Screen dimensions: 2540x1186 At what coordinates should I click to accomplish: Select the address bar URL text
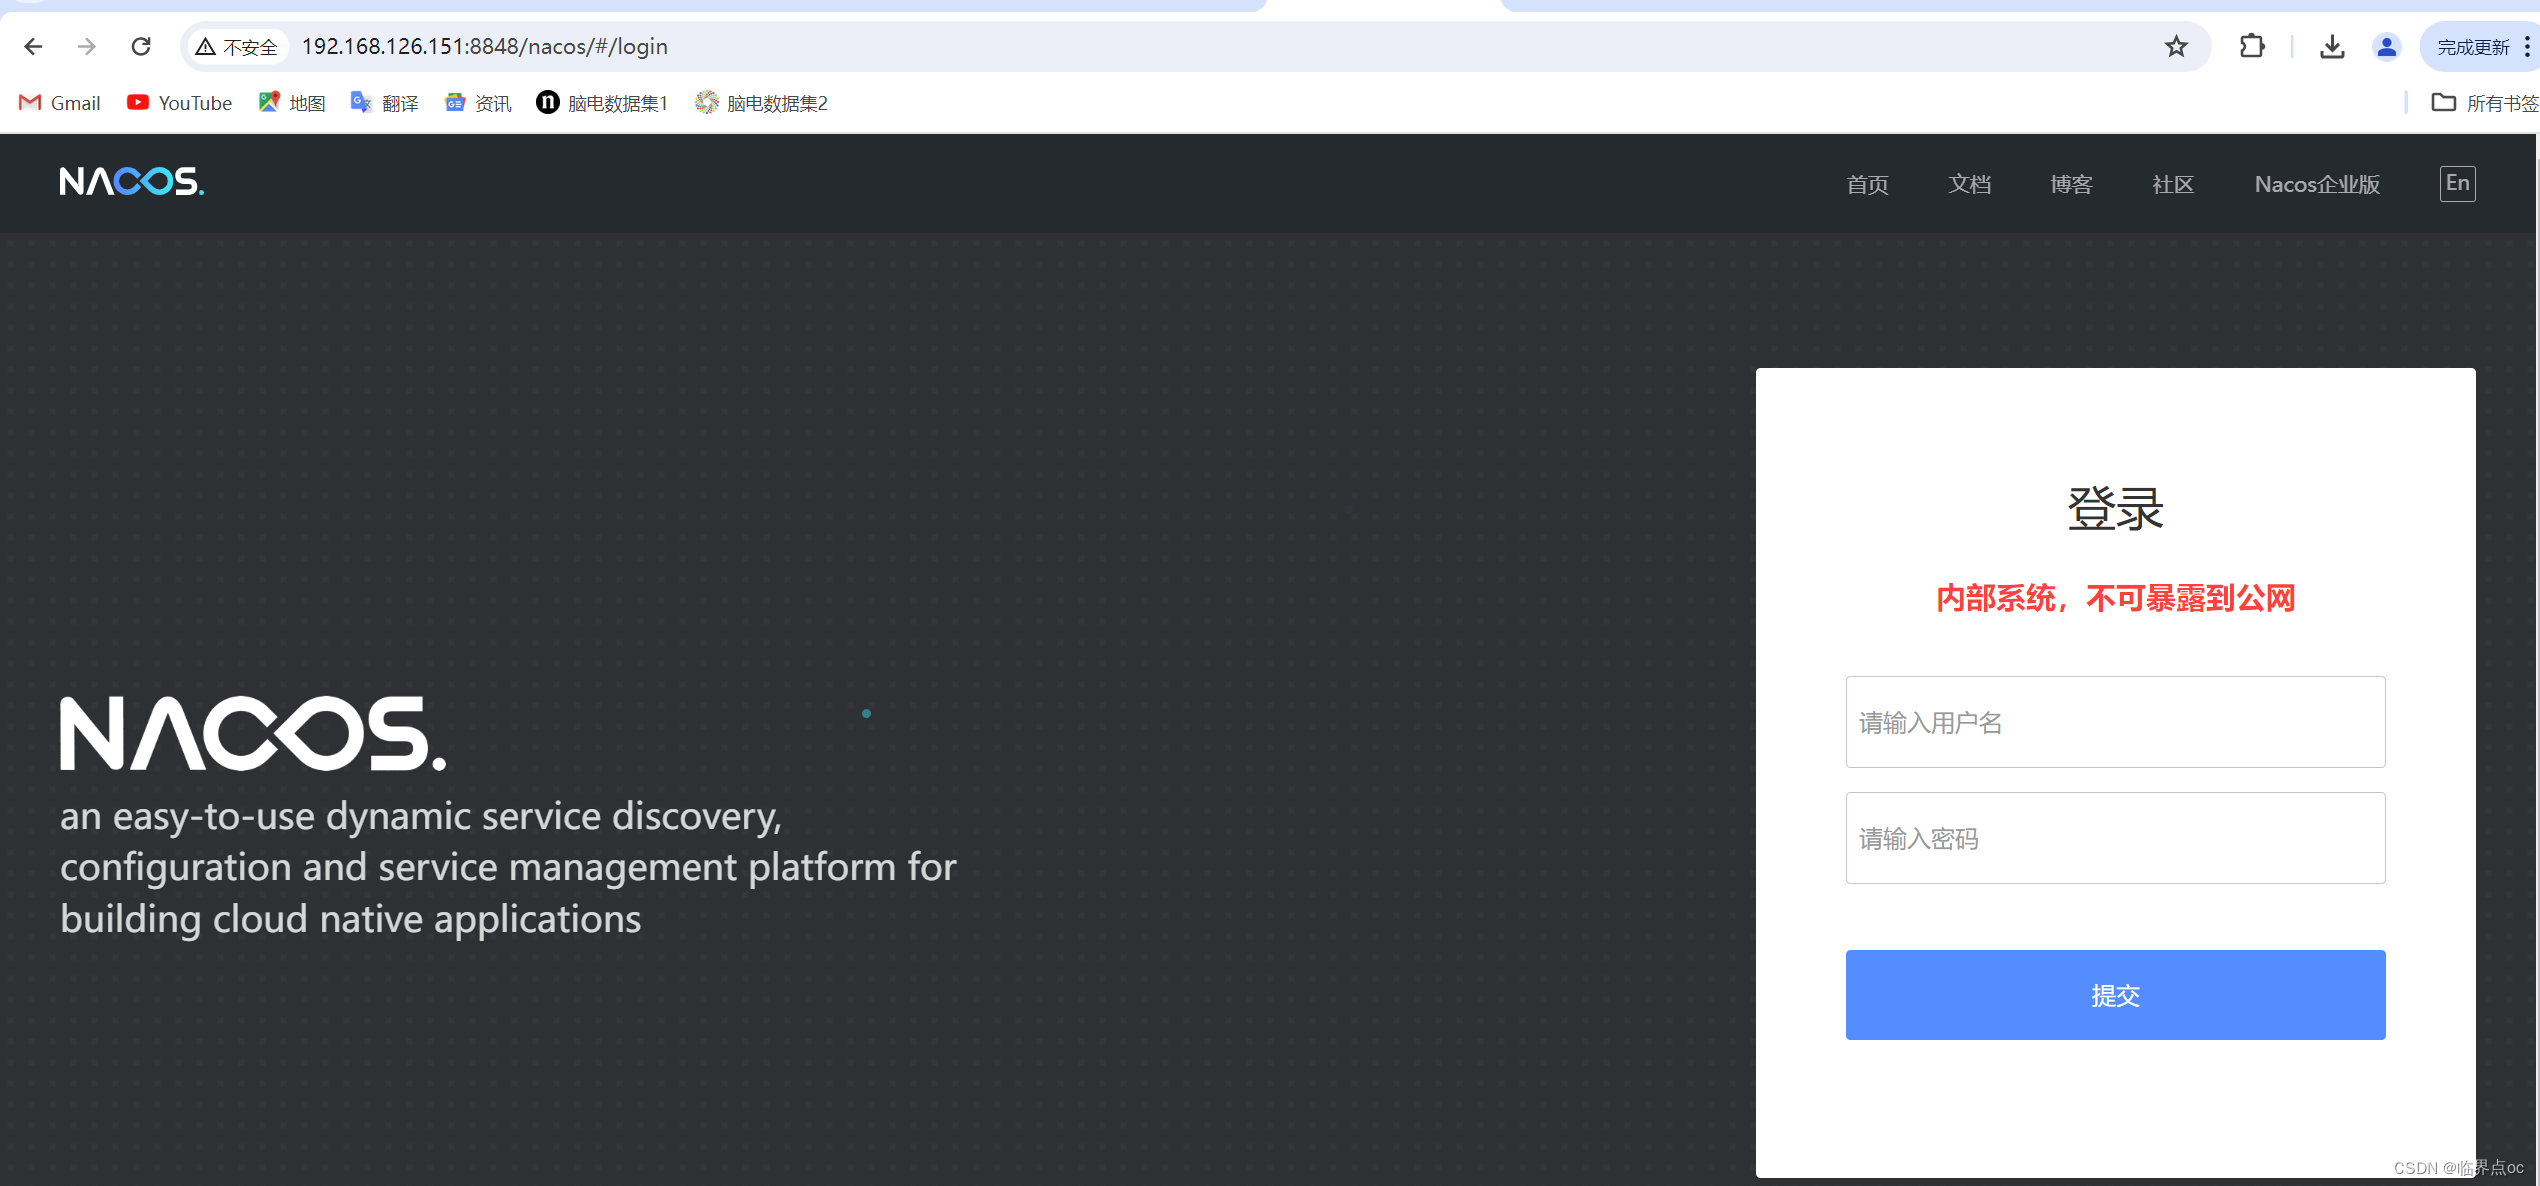click(485, 46)
